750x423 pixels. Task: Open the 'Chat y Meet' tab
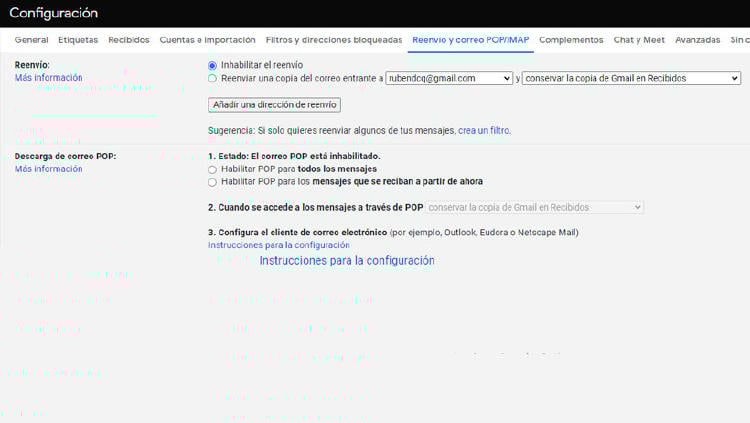coord(639,40)
